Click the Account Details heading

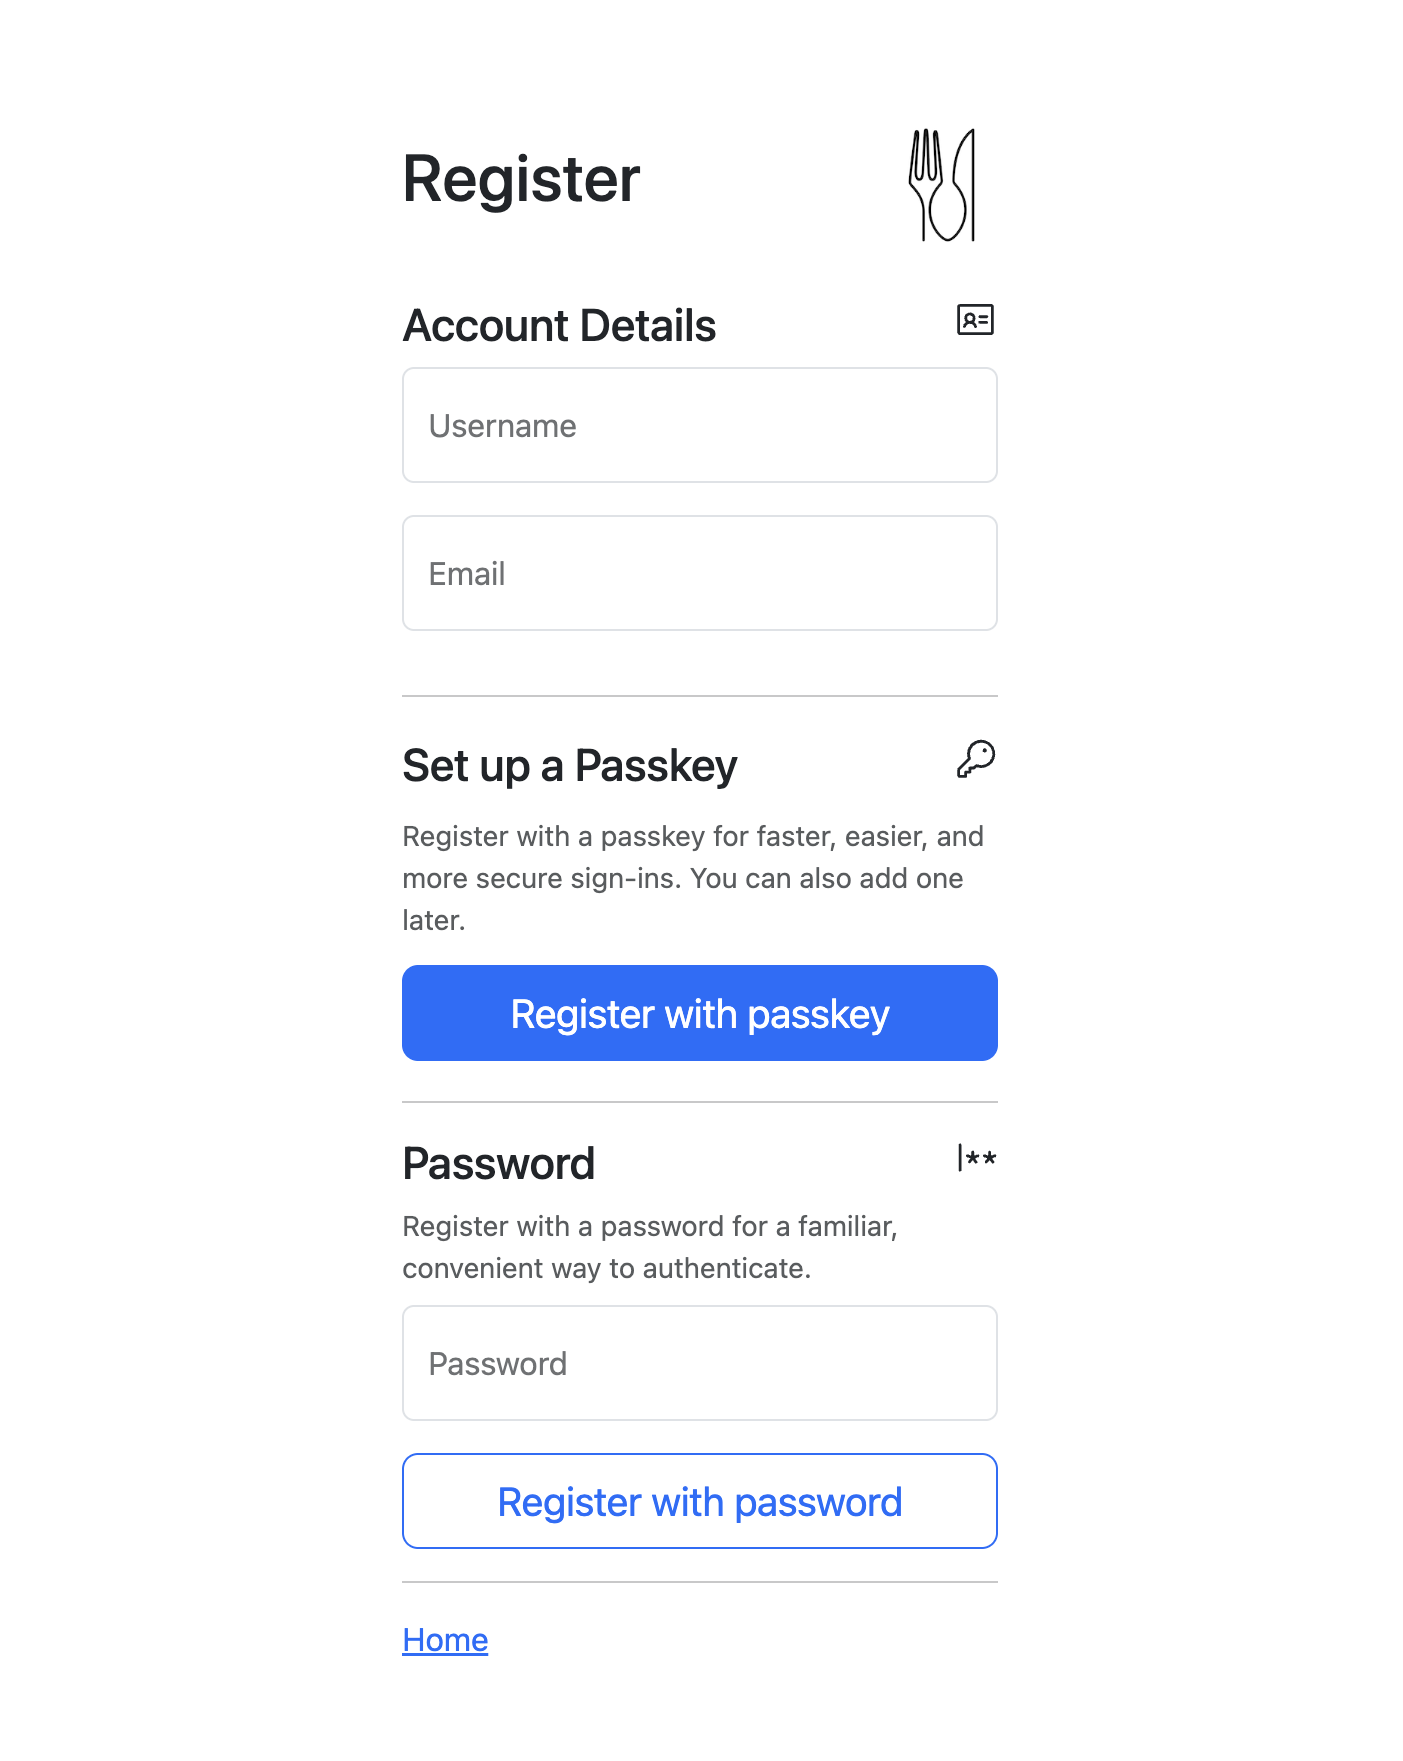(559, 326)
